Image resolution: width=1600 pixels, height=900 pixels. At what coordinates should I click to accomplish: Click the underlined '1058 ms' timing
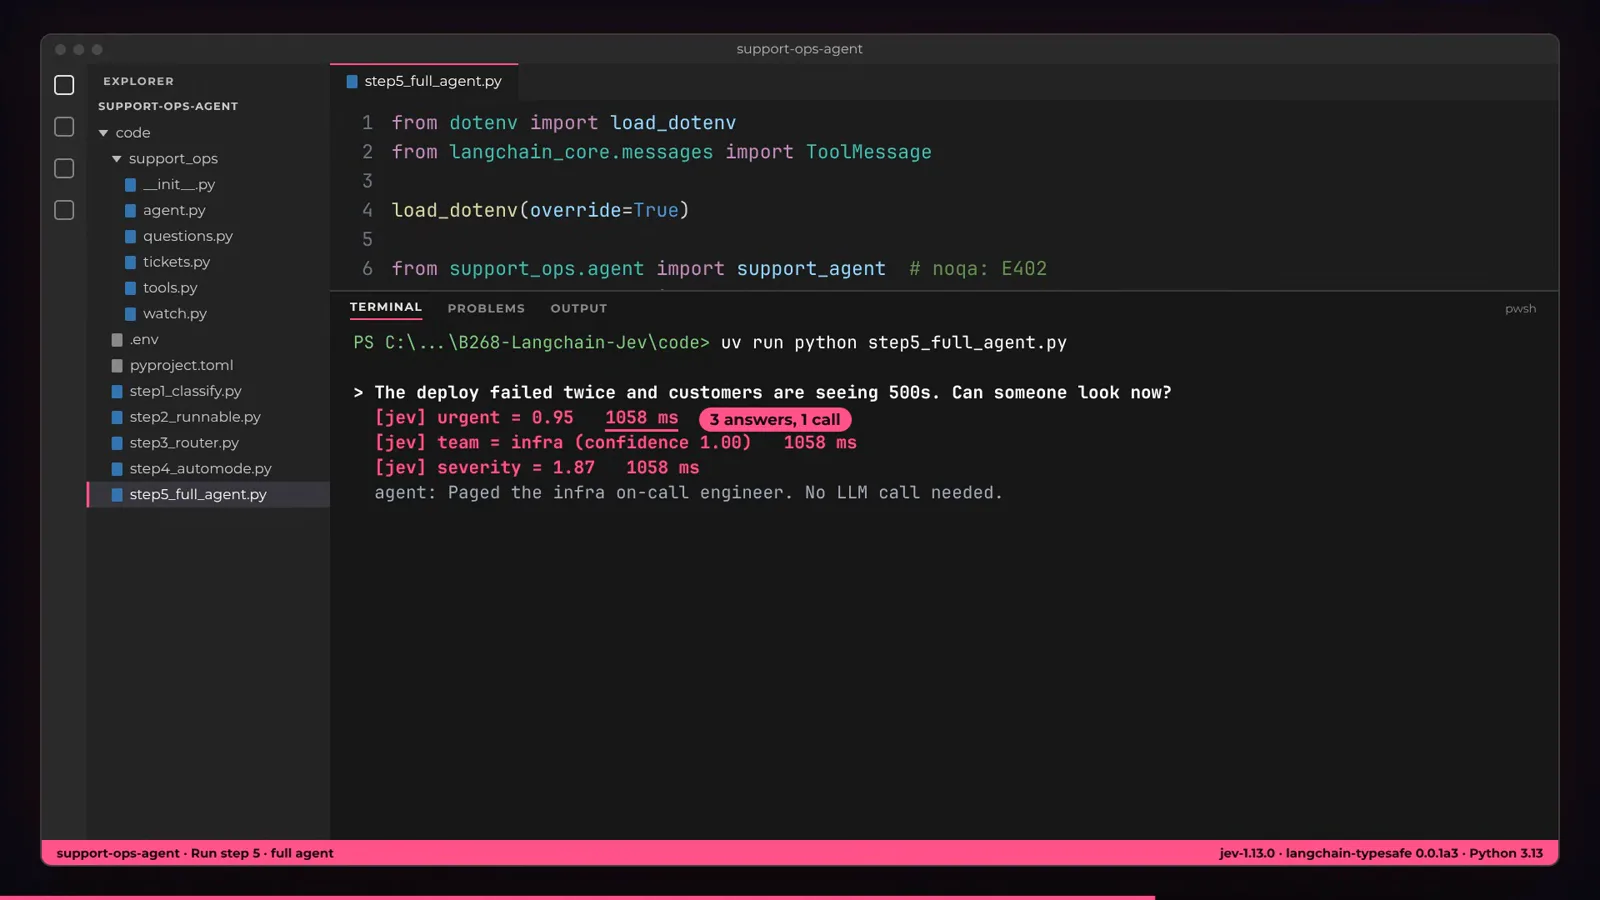[641, 418]
